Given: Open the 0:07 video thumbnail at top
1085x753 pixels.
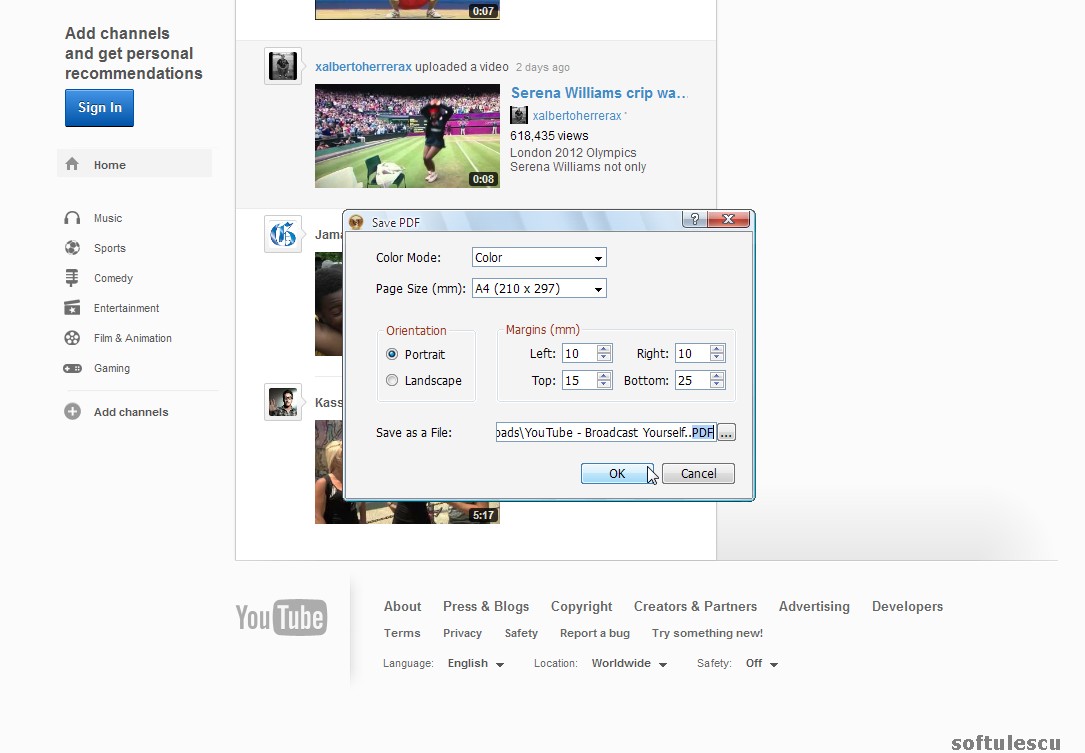Looking at the screenshot, I should click(408, 10).
